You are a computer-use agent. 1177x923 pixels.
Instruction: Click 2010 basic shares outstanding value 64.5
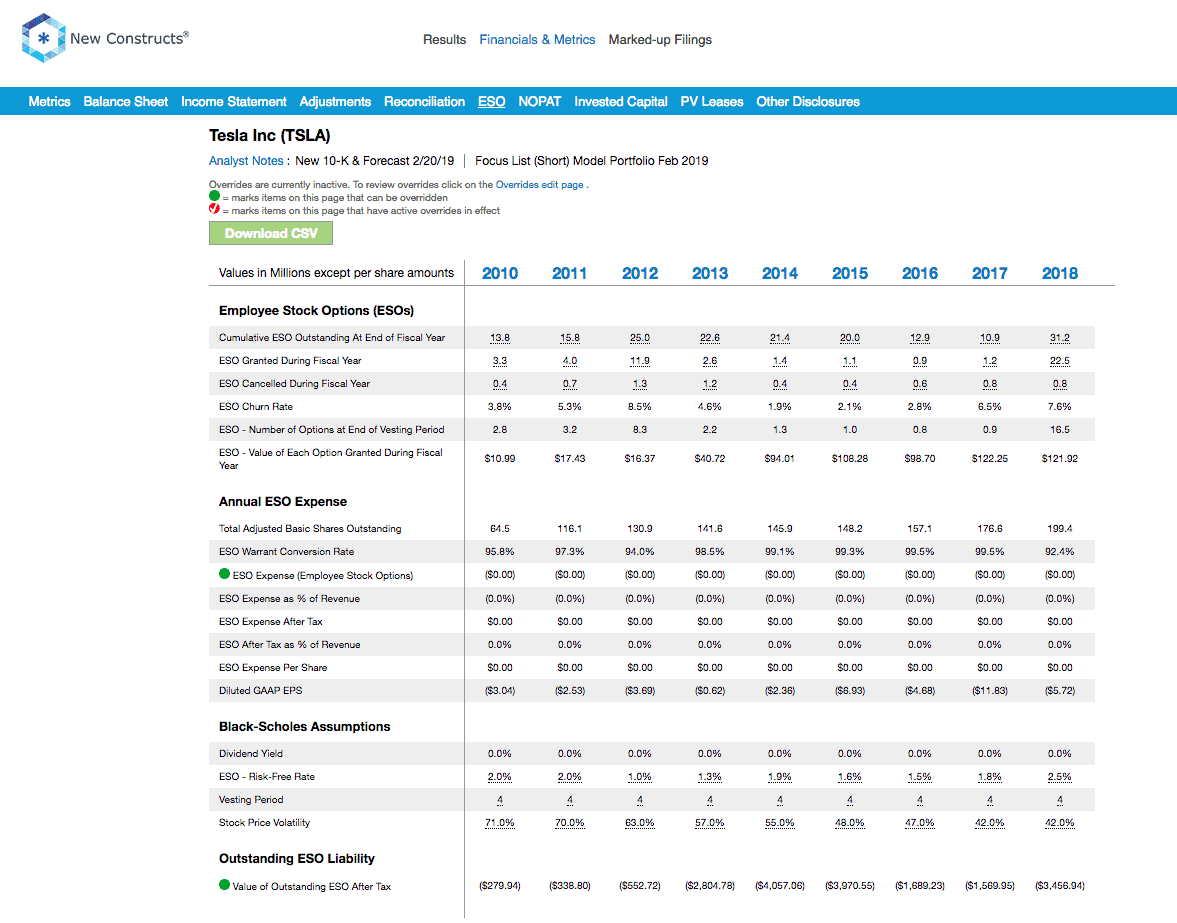(500, 529)
